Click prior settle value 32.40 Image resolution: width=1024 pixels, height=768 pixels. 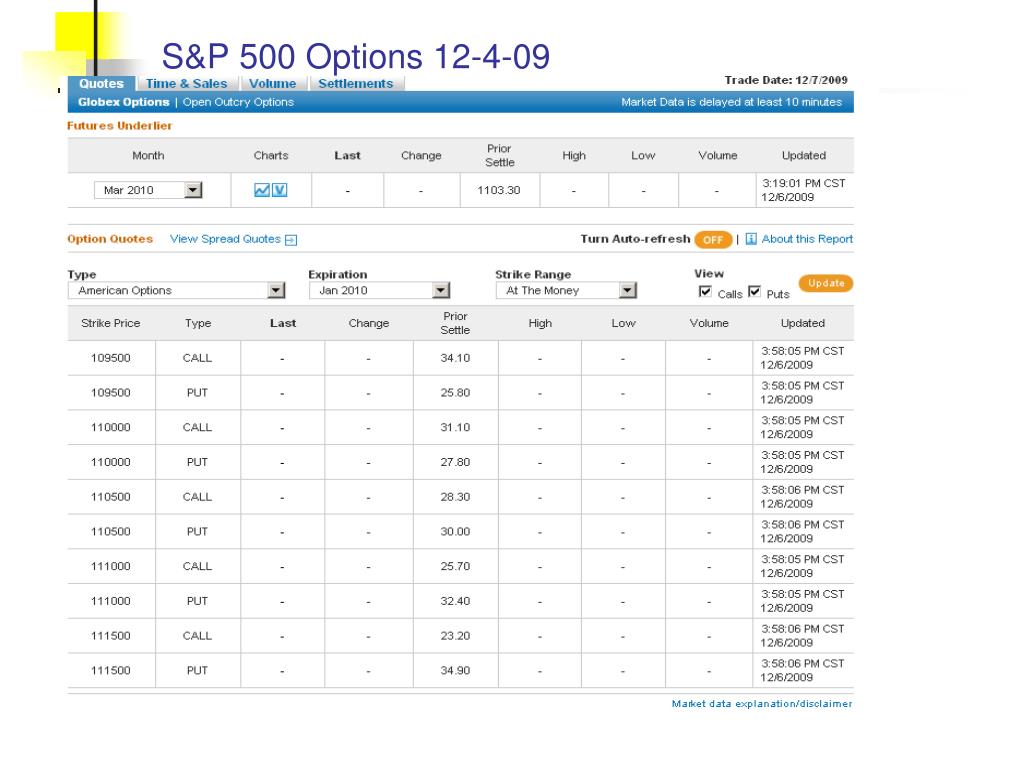pos(455,601)
